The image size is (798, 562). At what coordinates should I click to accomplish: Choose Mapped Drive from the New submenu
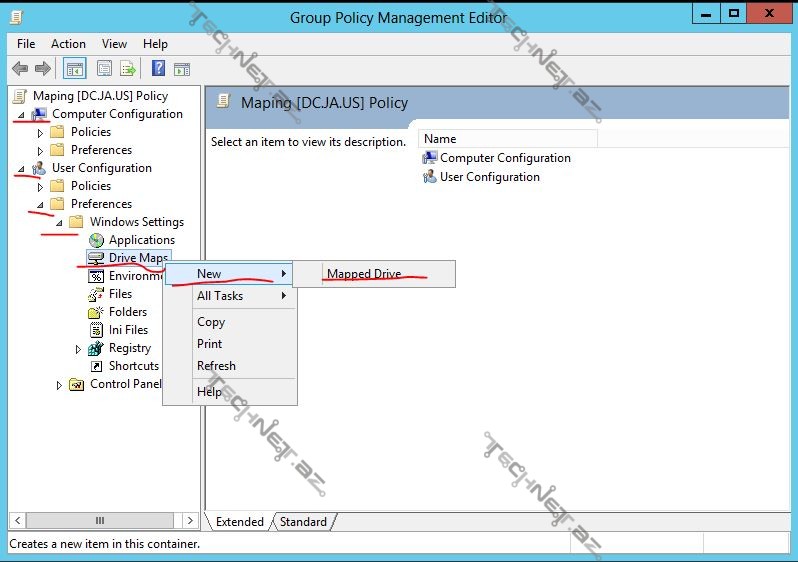point(364,274)
